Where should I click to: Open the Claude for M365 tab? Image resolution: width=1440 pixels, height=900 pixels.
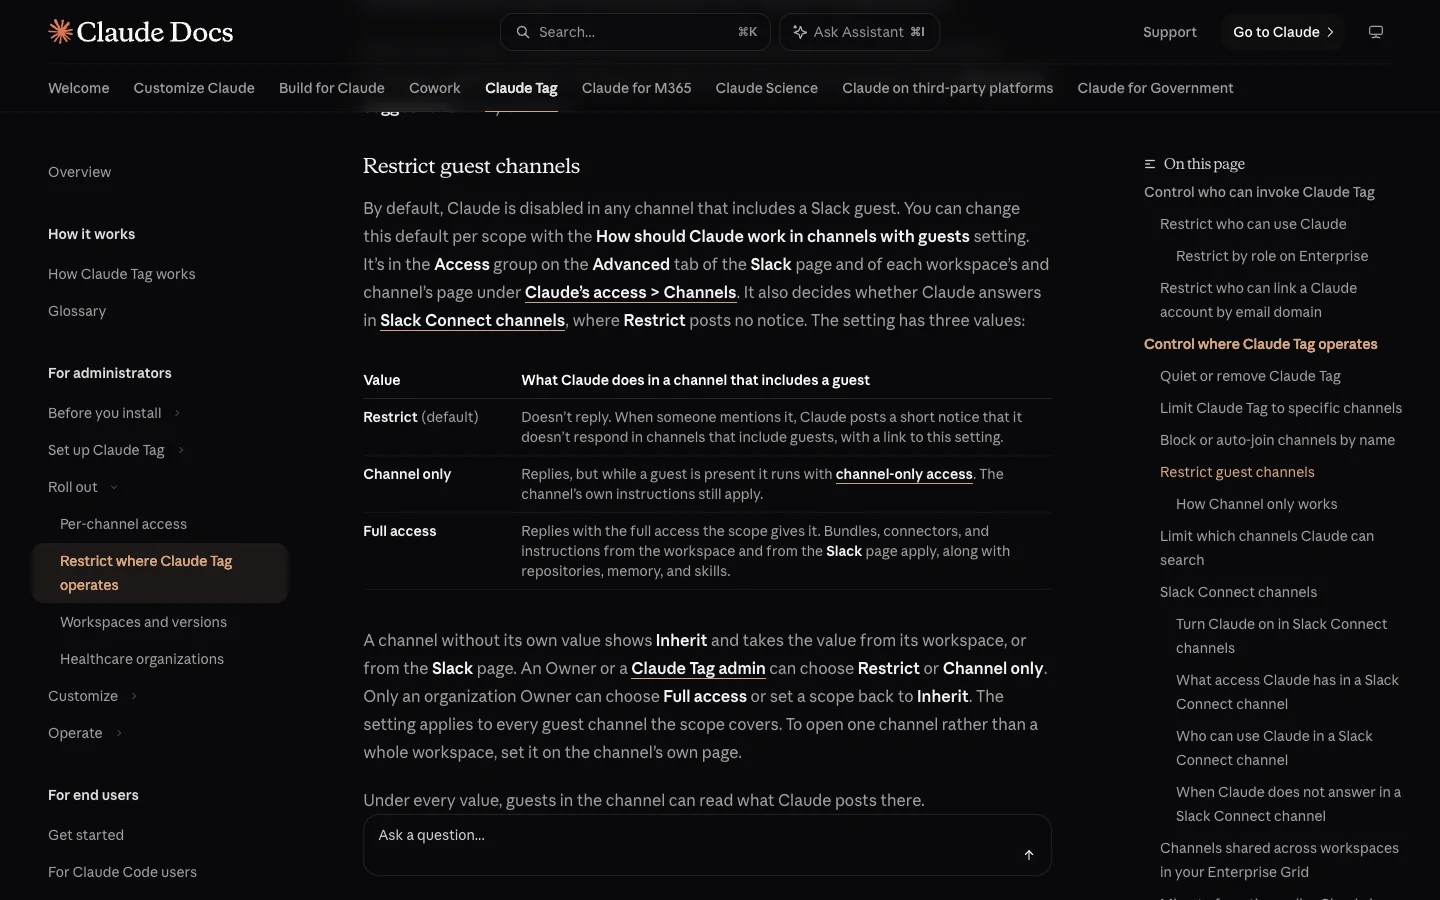point(637,88)
